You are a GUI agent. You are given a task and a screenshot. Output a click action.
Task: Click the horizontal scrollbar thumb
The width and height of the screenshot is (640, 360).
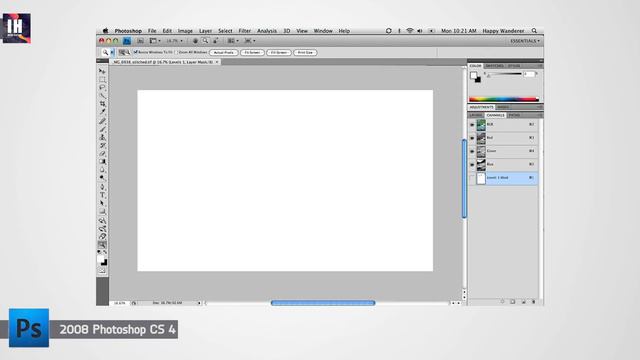tap(323, 303)
